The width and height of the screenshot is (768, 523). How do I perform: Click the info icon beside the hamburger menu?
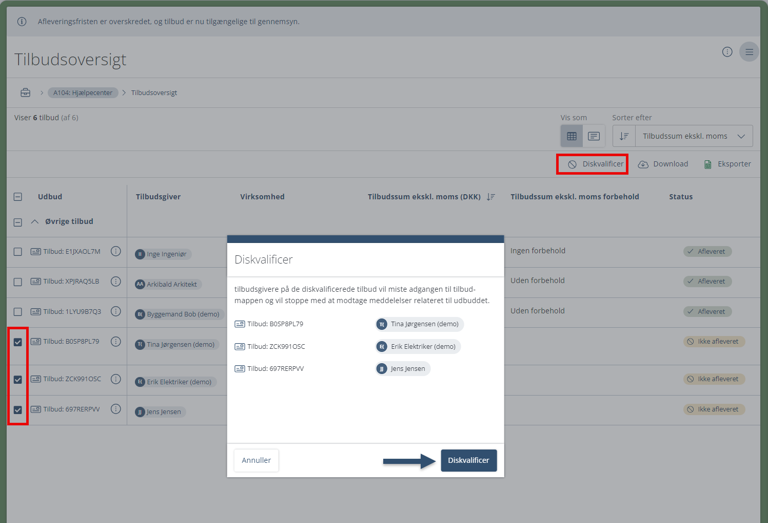click(x=727, y=52)
